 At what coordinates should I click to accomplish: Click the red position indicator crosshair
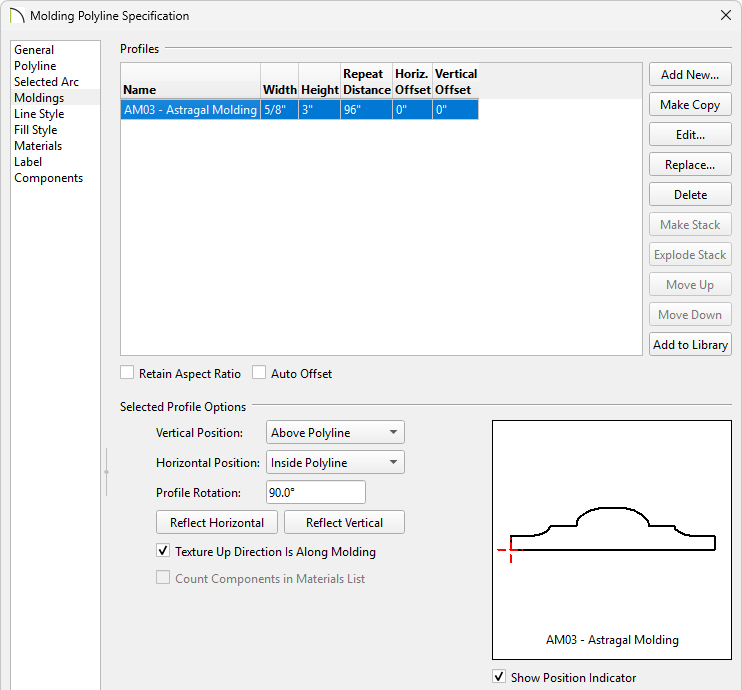point(510,550)
